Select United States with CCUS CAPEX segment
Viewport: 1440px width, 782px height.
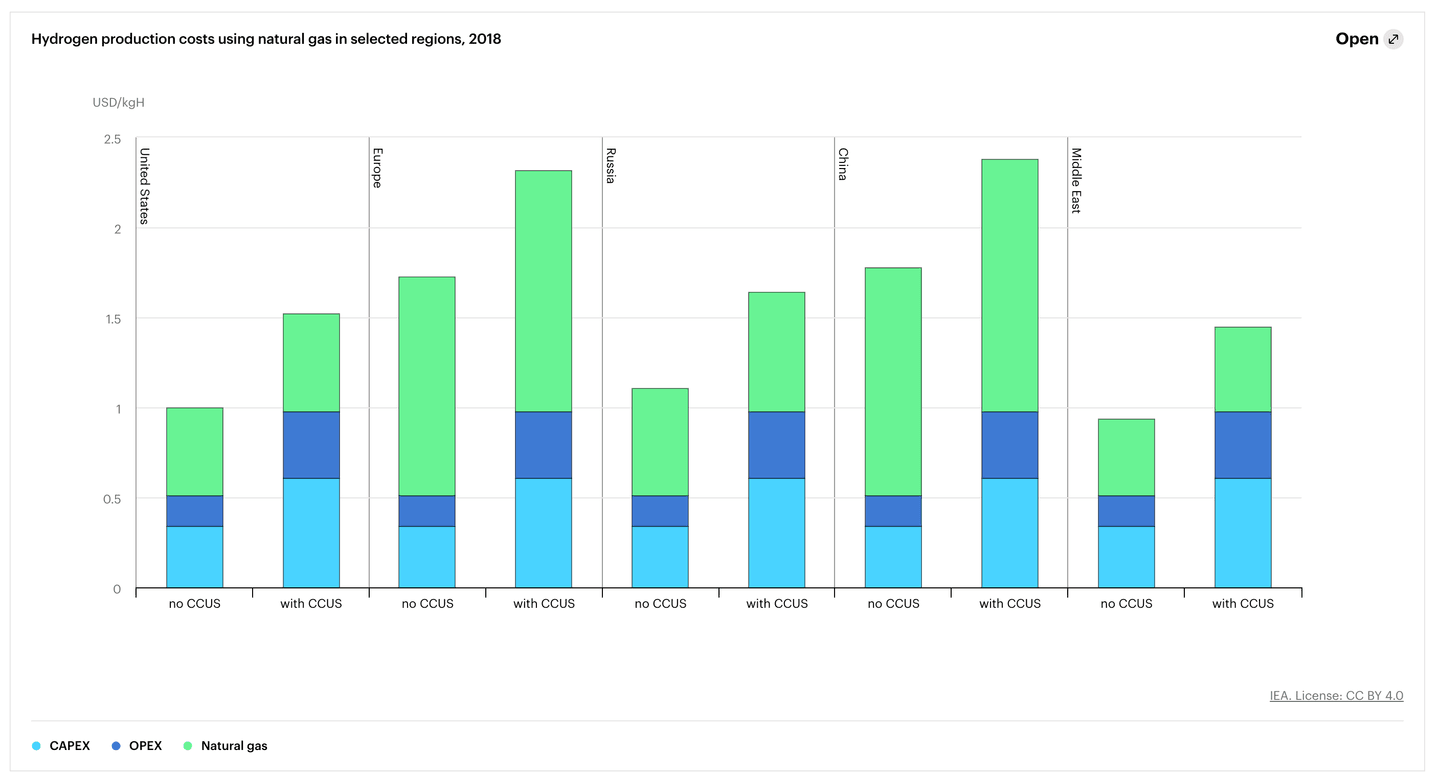(x=311, y=533)
